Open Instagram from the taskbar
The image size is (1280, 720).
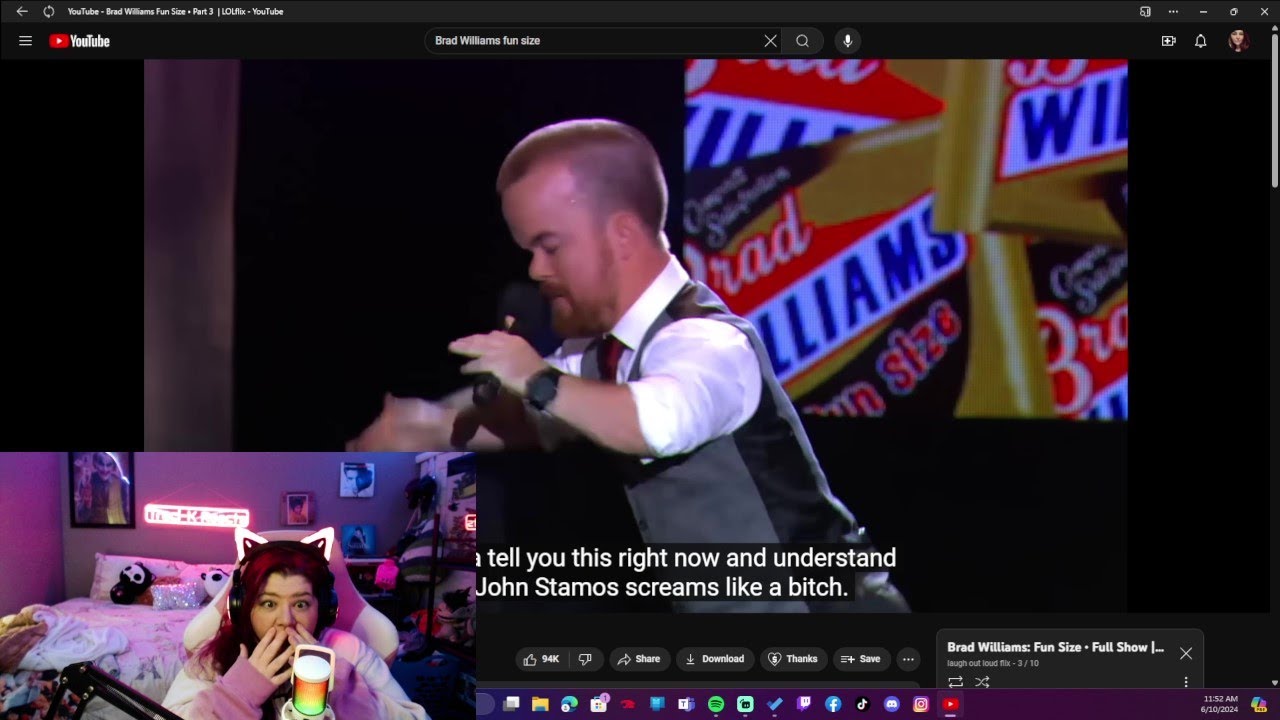point(921,704)
